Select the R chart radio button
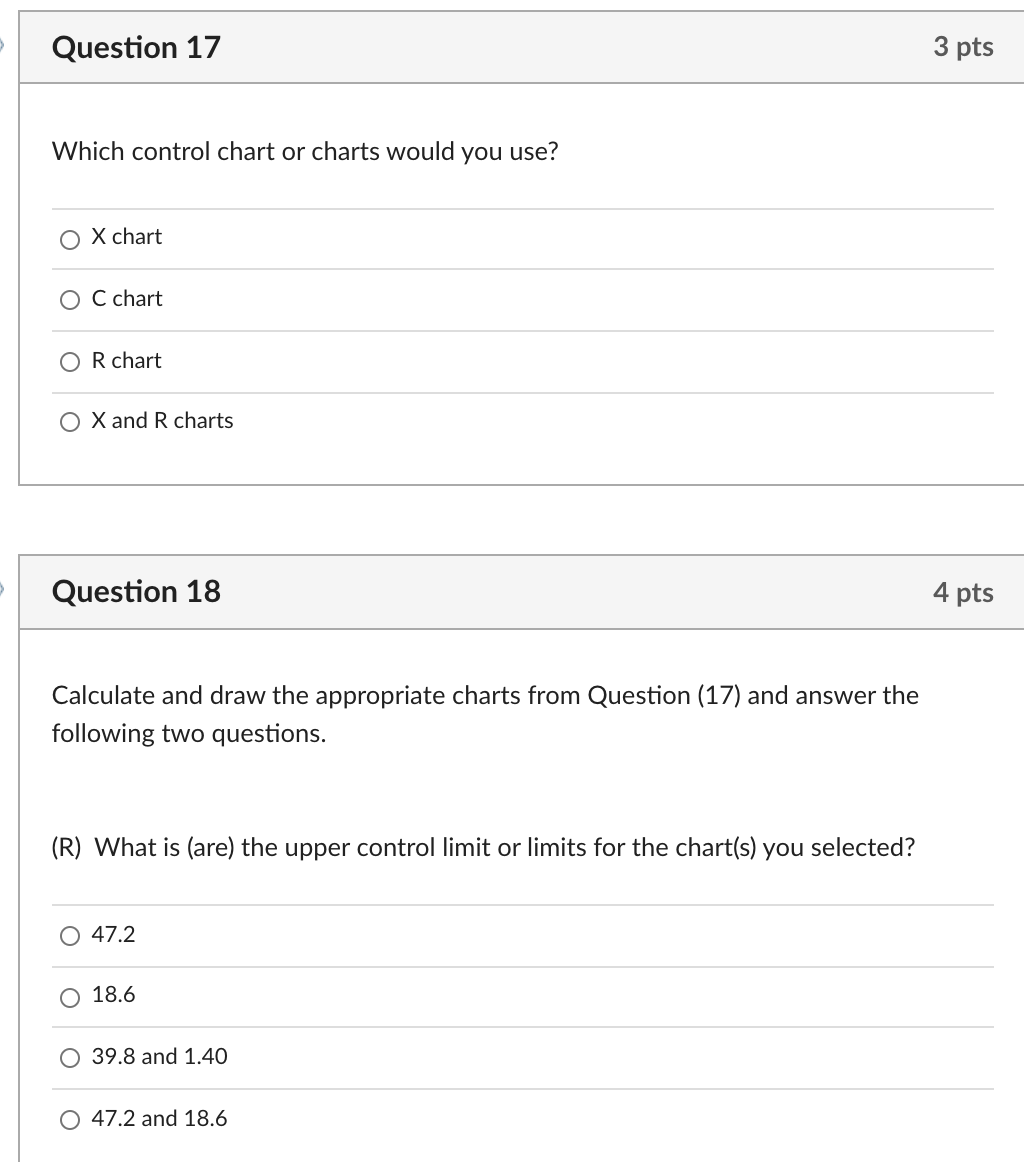 tap(69, 362)
